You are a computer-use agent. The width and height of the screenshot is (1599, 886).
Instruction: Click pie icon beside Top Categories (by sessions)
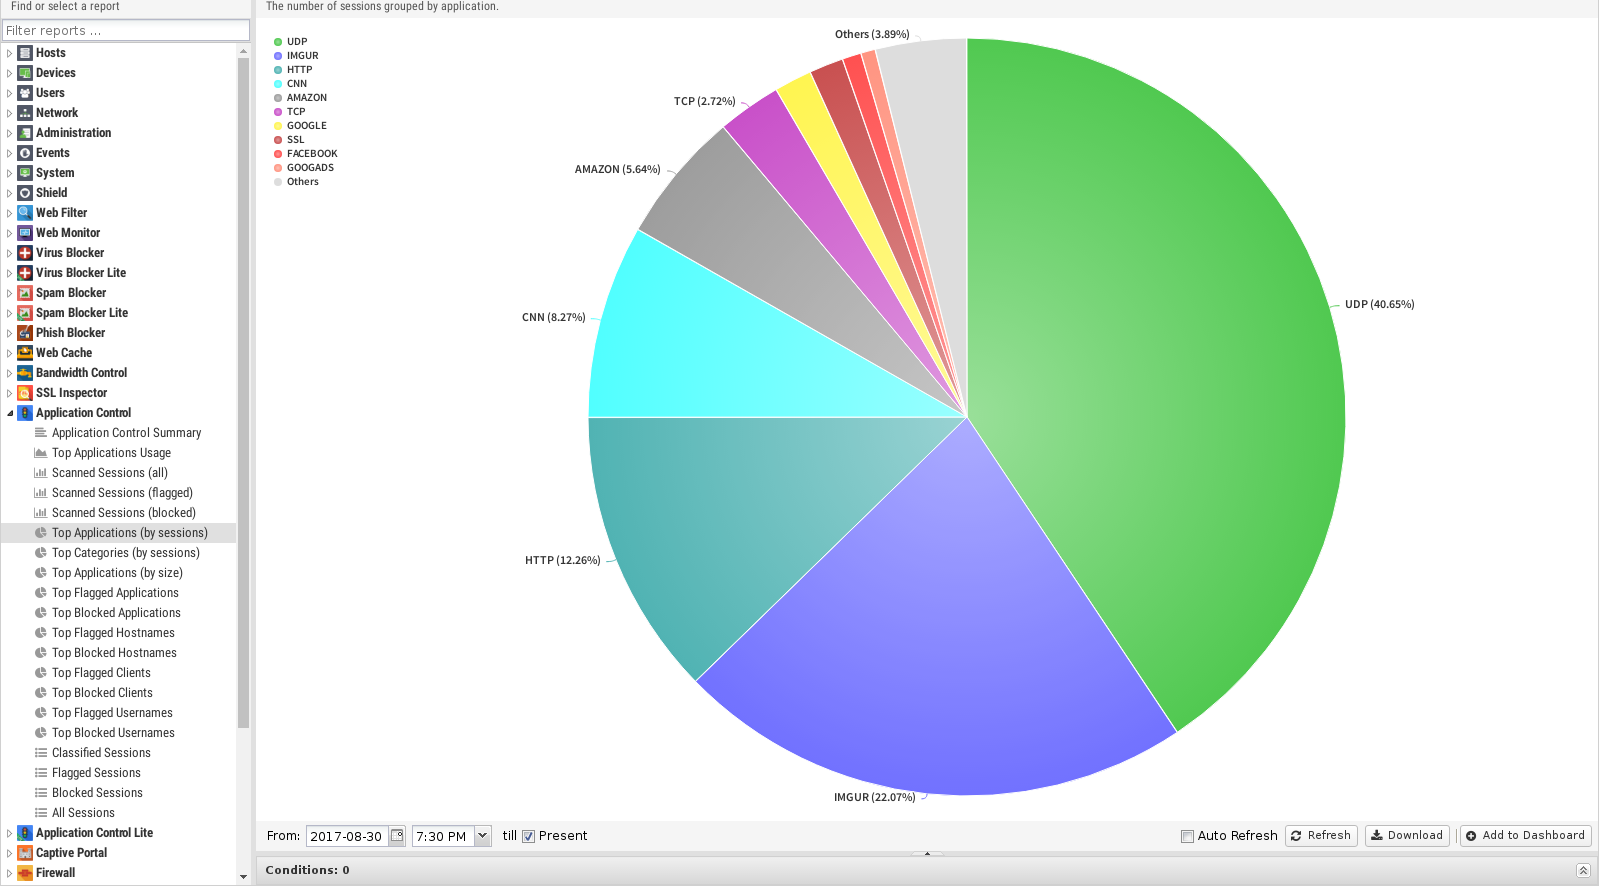[41, 553]
